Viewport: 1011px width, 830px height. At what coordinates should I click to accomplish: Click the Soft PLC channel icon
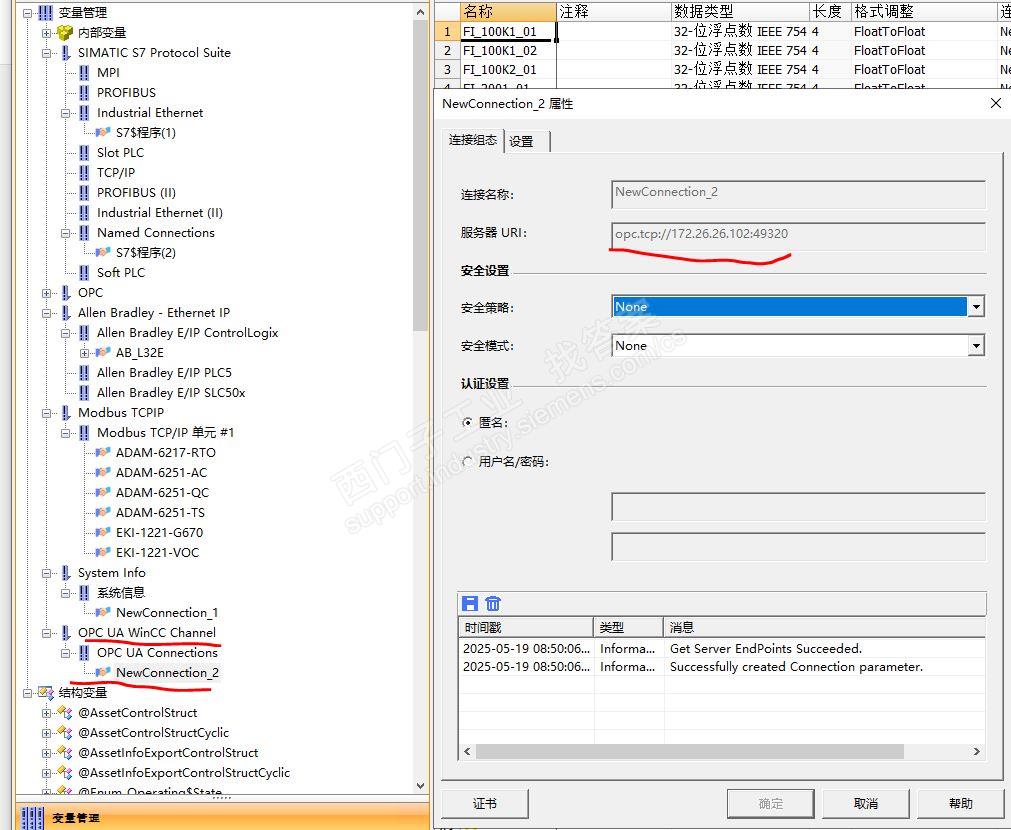pyautogui.click(x=84, y=273)
